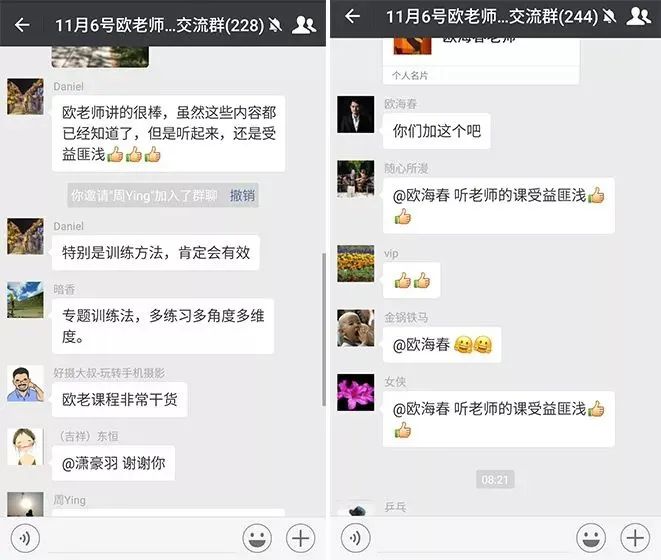Screen dimensions: 661x560
Task: Tap voice input icon in right chat
Action: pyautogui.click(x=355, y=538)
